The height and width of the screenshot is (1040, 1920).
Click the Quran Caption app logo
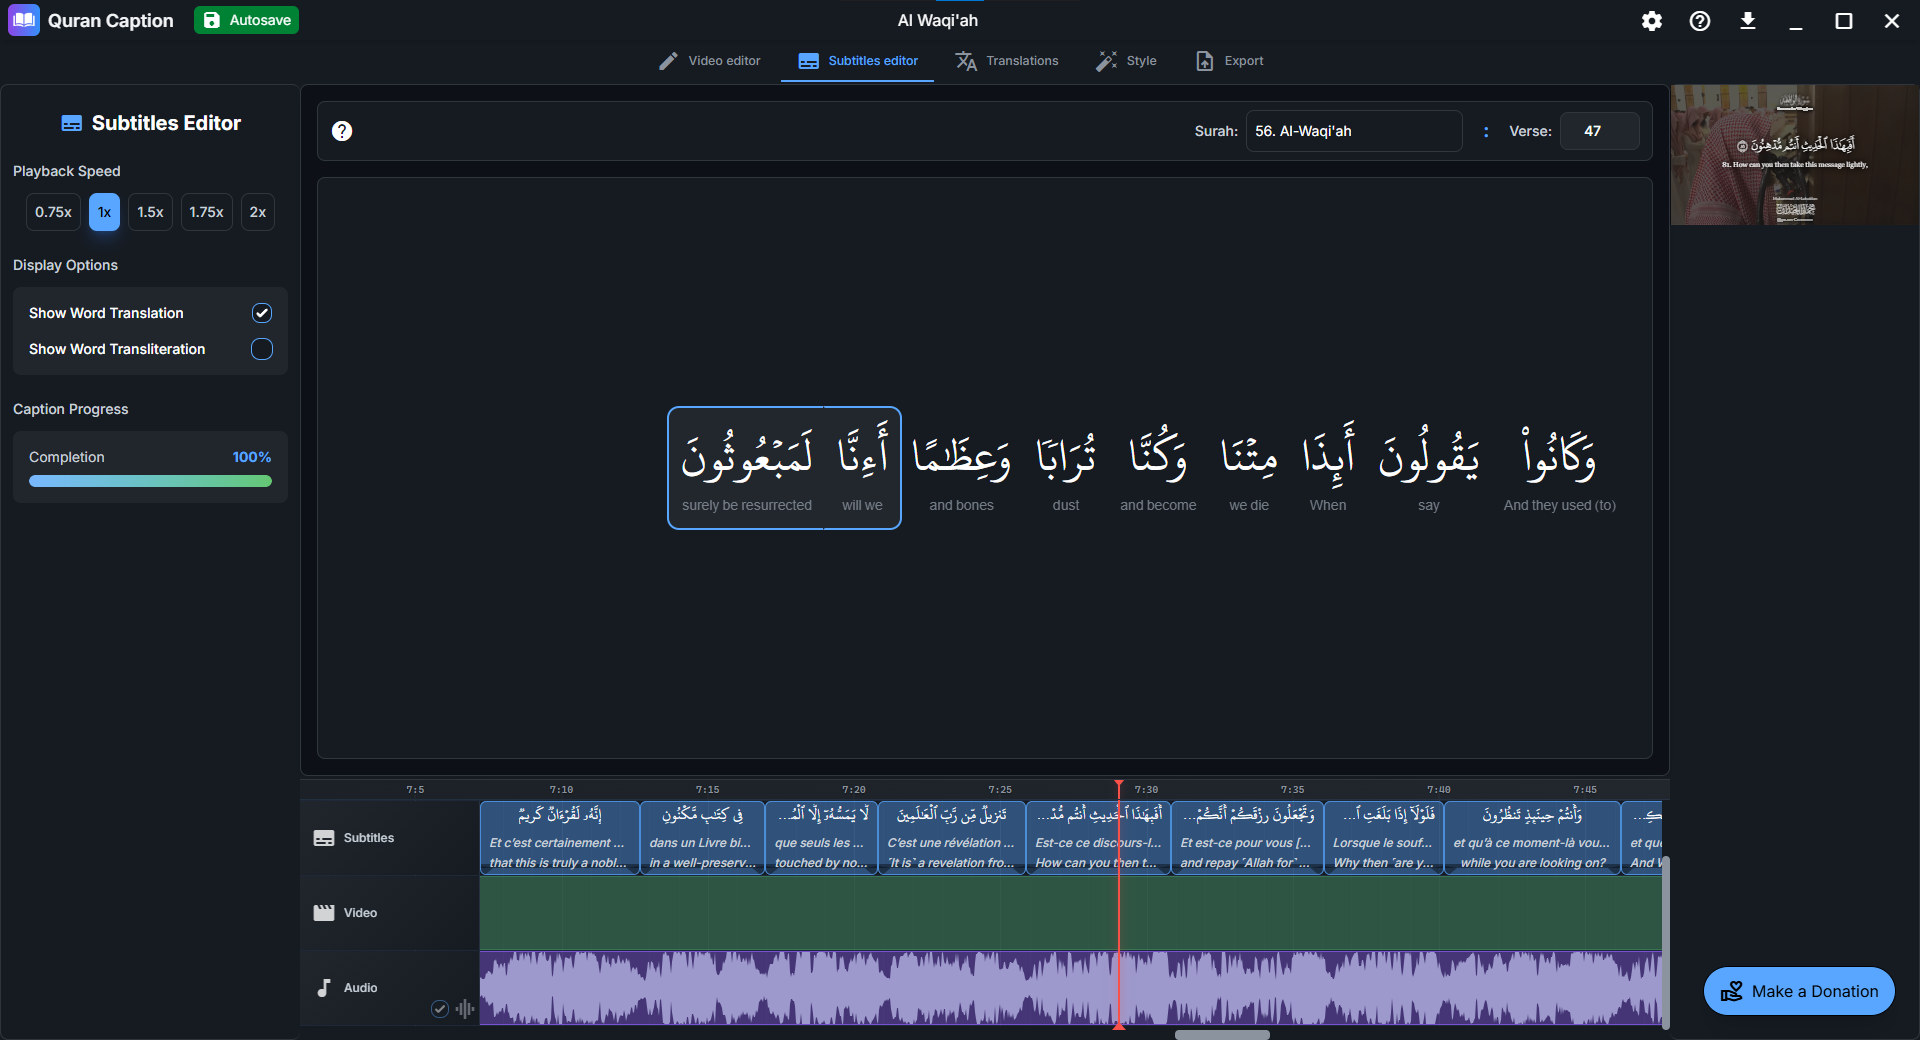(x=23, y=20)
